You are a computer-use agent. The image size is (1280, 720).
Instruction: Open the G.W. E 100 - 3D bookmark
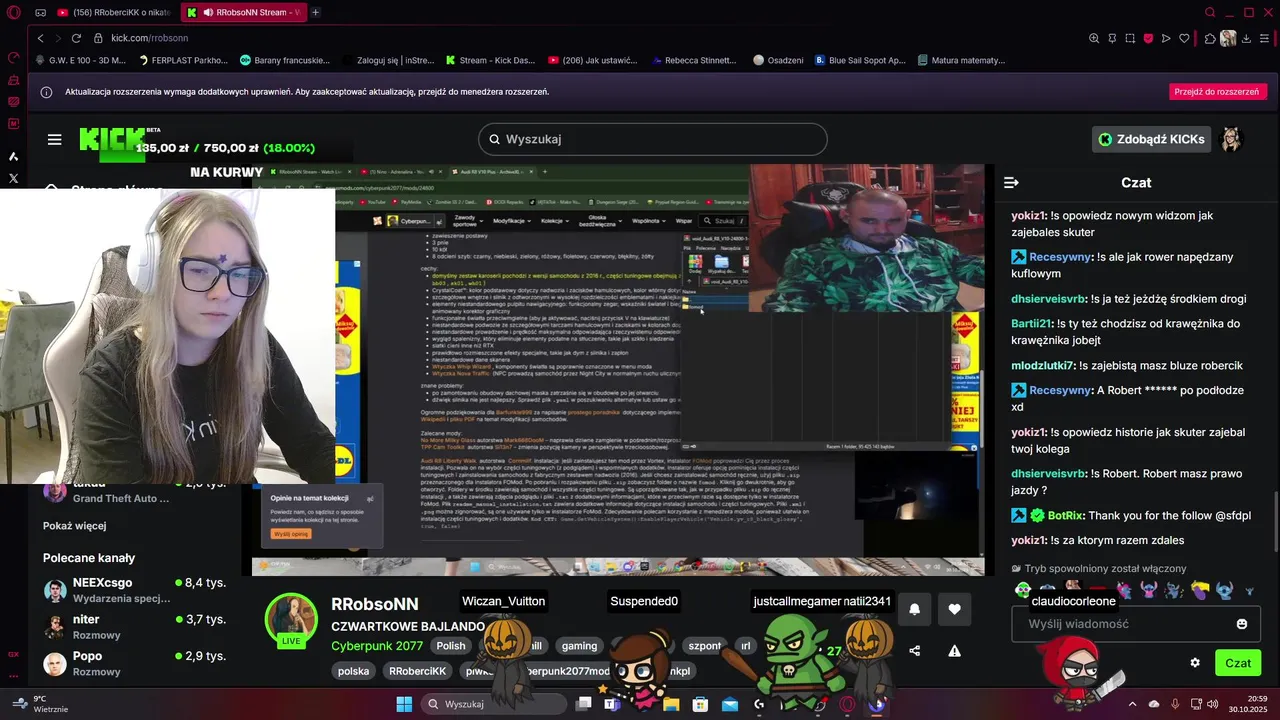click(x=79, y=60)
